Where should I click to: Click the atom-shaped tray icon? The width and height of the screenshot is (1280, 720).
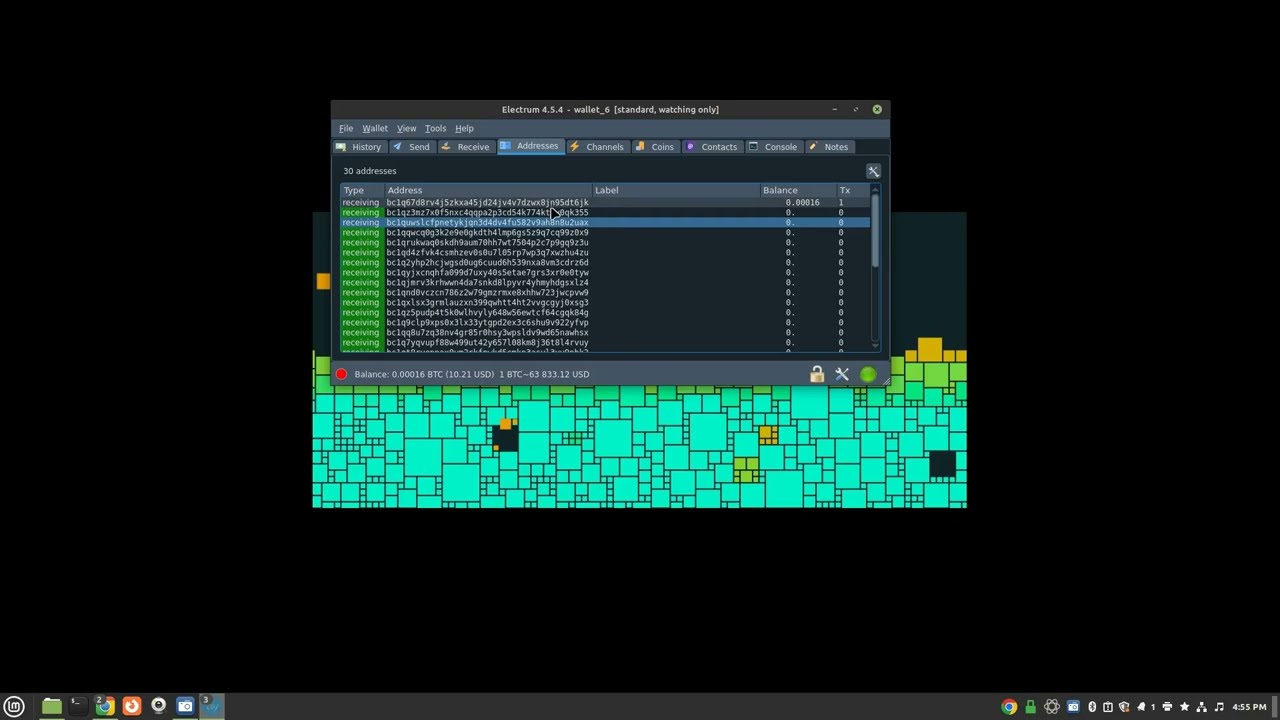click(1052, 707)
